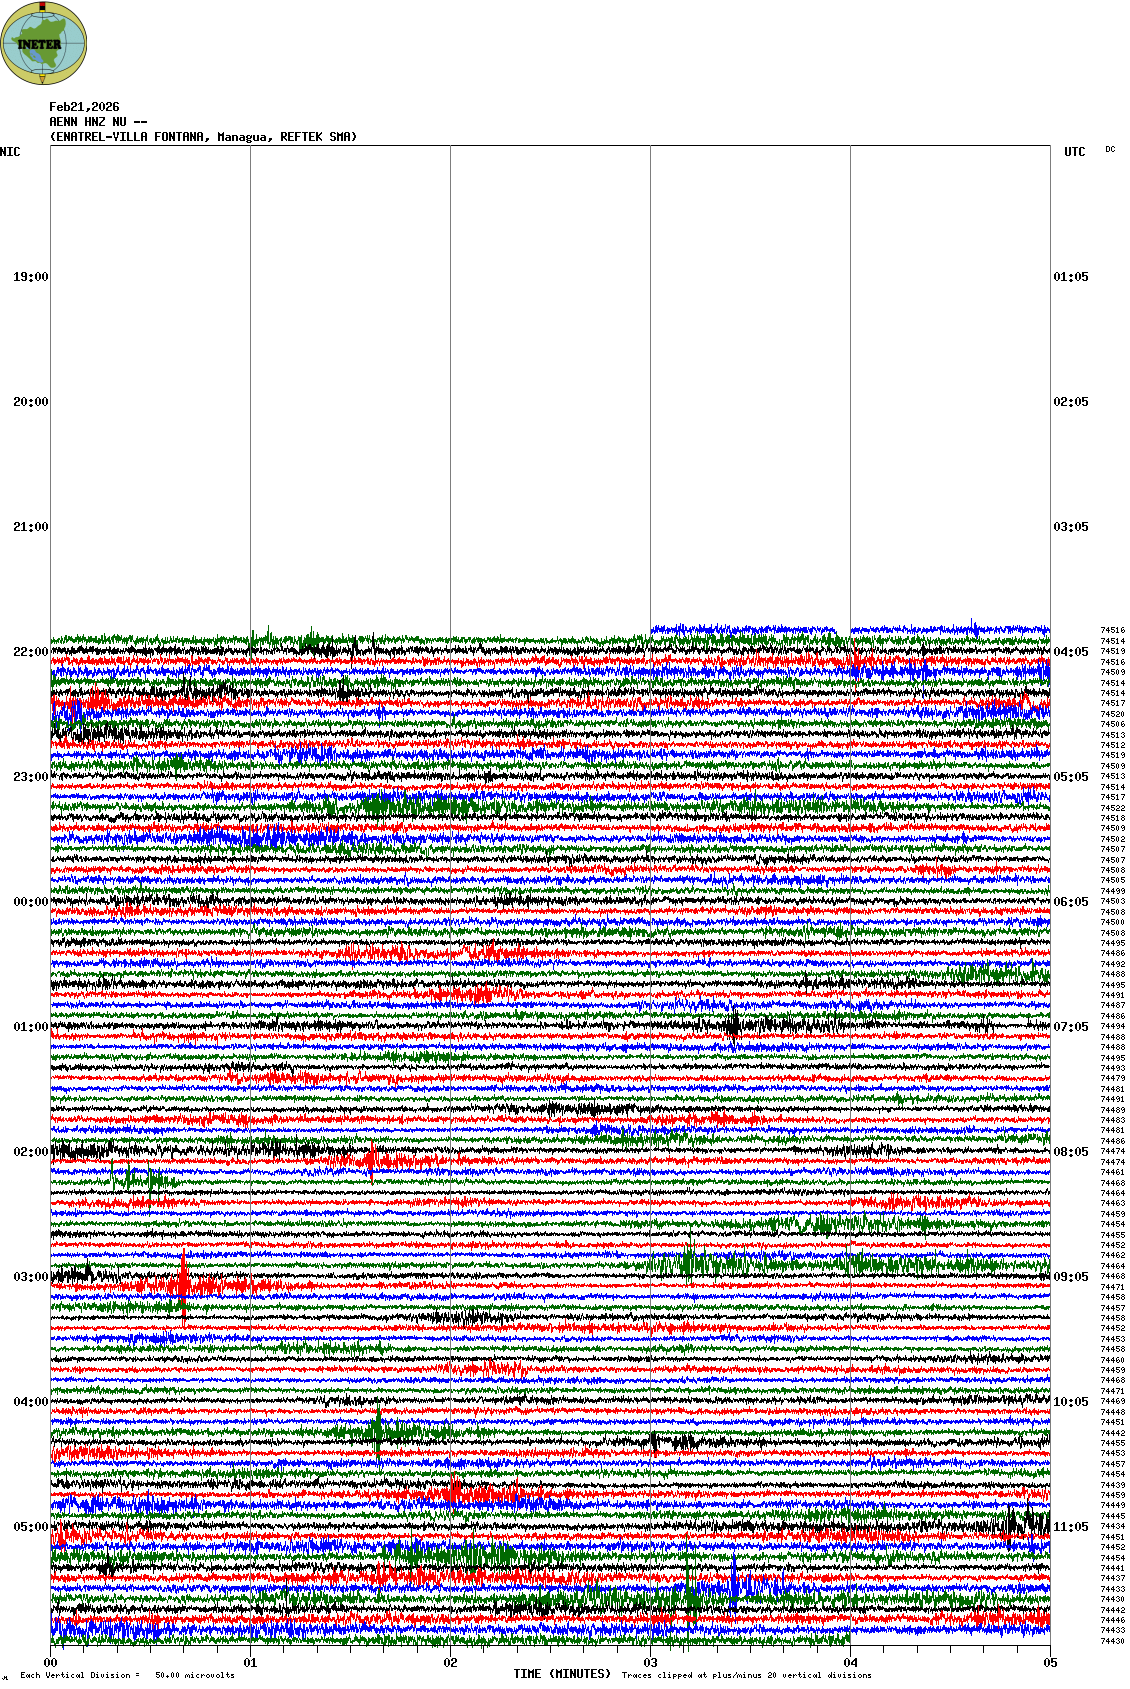Click the Traces clipped footnote text
Image resolution: width=1130 pixels, height=1689 pixels.
(746, 1675)
